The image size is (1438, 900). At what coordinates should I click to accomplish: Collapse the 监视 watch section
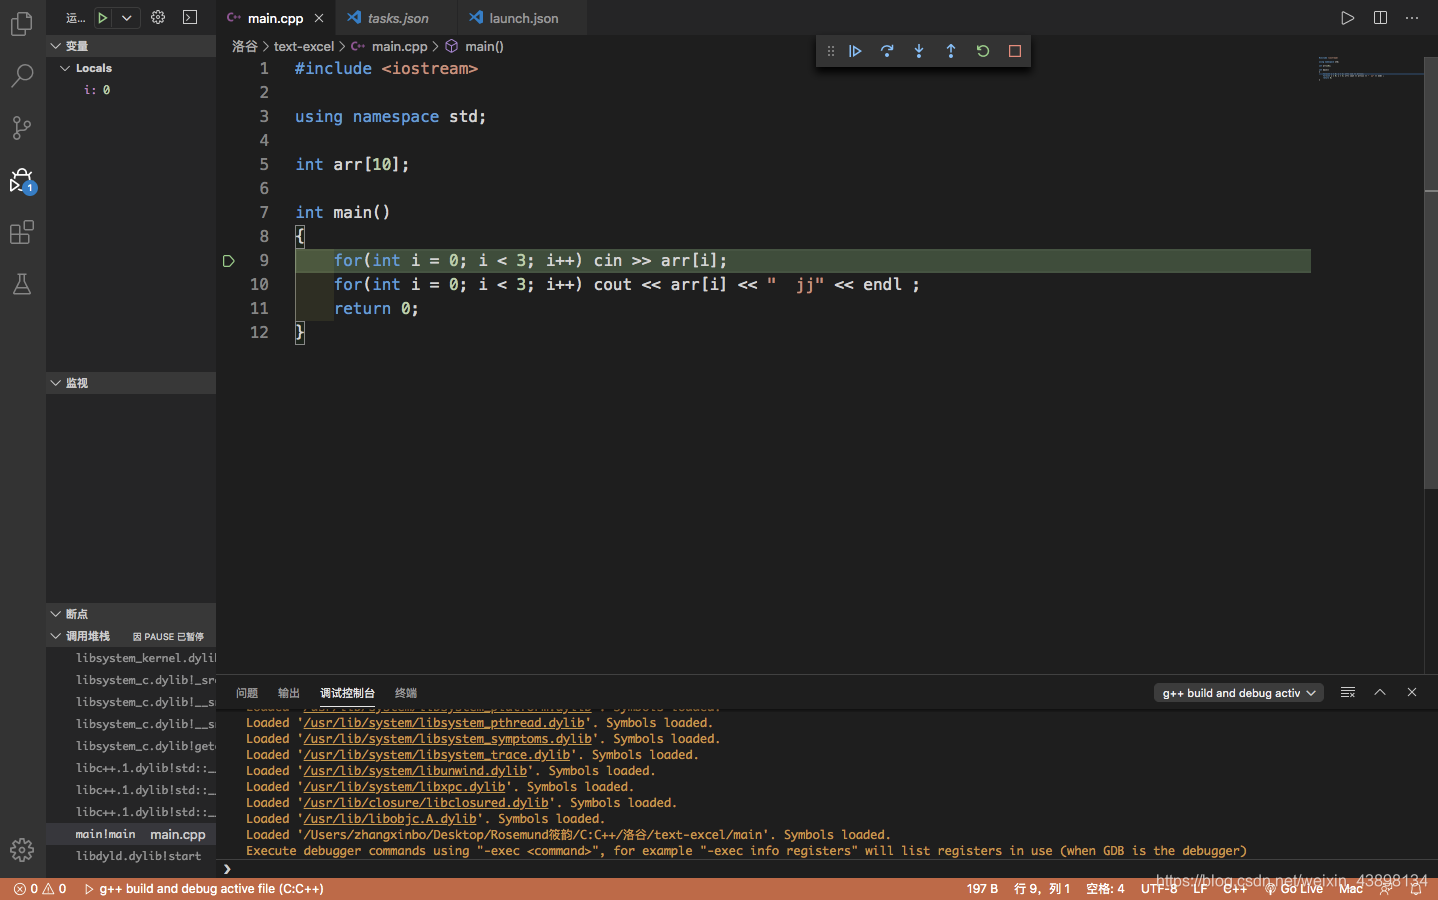point(131,383)
